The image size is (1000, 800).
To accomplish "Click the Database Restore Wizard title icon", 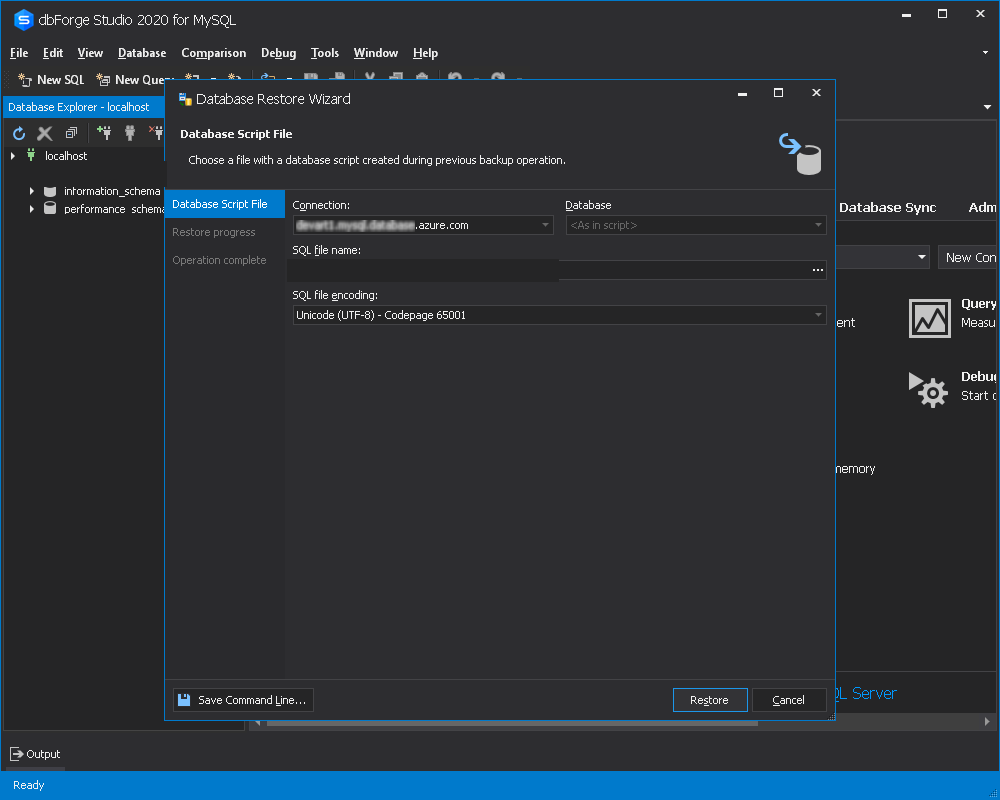I will (x=185, y=99).
